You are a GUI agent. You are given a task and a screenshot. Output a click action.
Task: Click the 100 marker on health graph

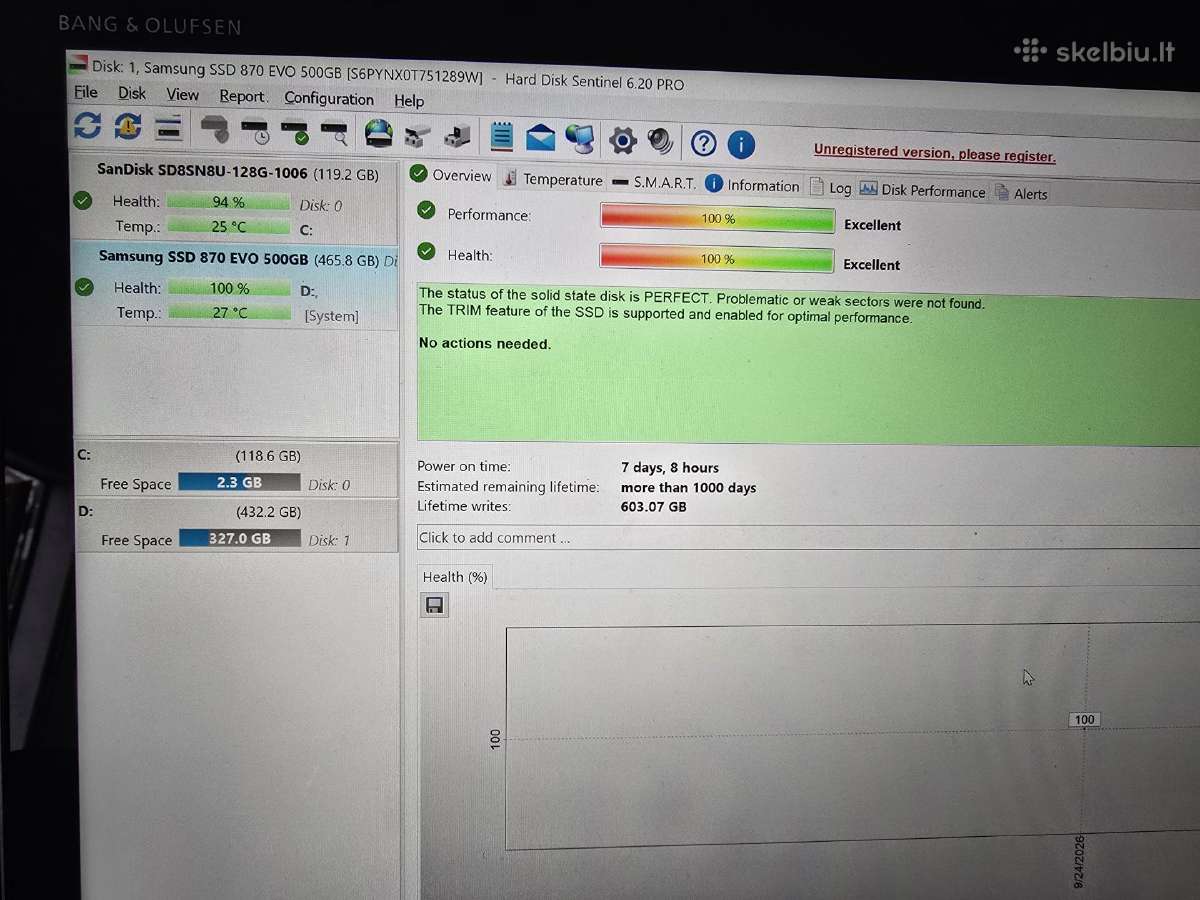[x=1085, y=720]
